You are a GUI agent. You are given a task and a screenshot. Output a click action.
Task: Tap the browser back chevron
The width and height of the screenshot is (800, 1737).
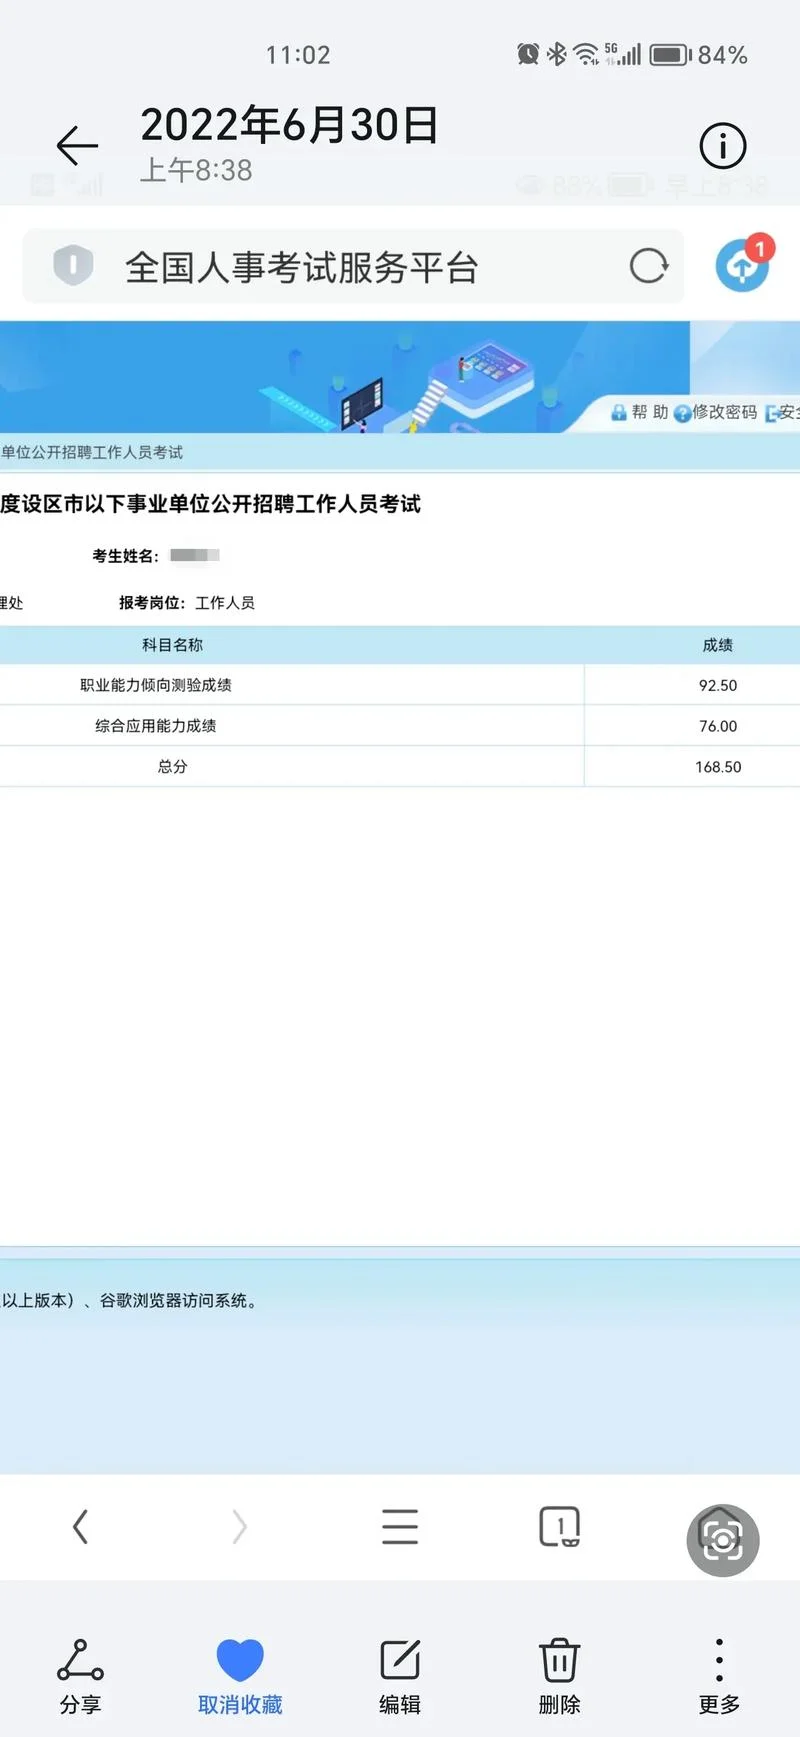tap(81, 1526)
